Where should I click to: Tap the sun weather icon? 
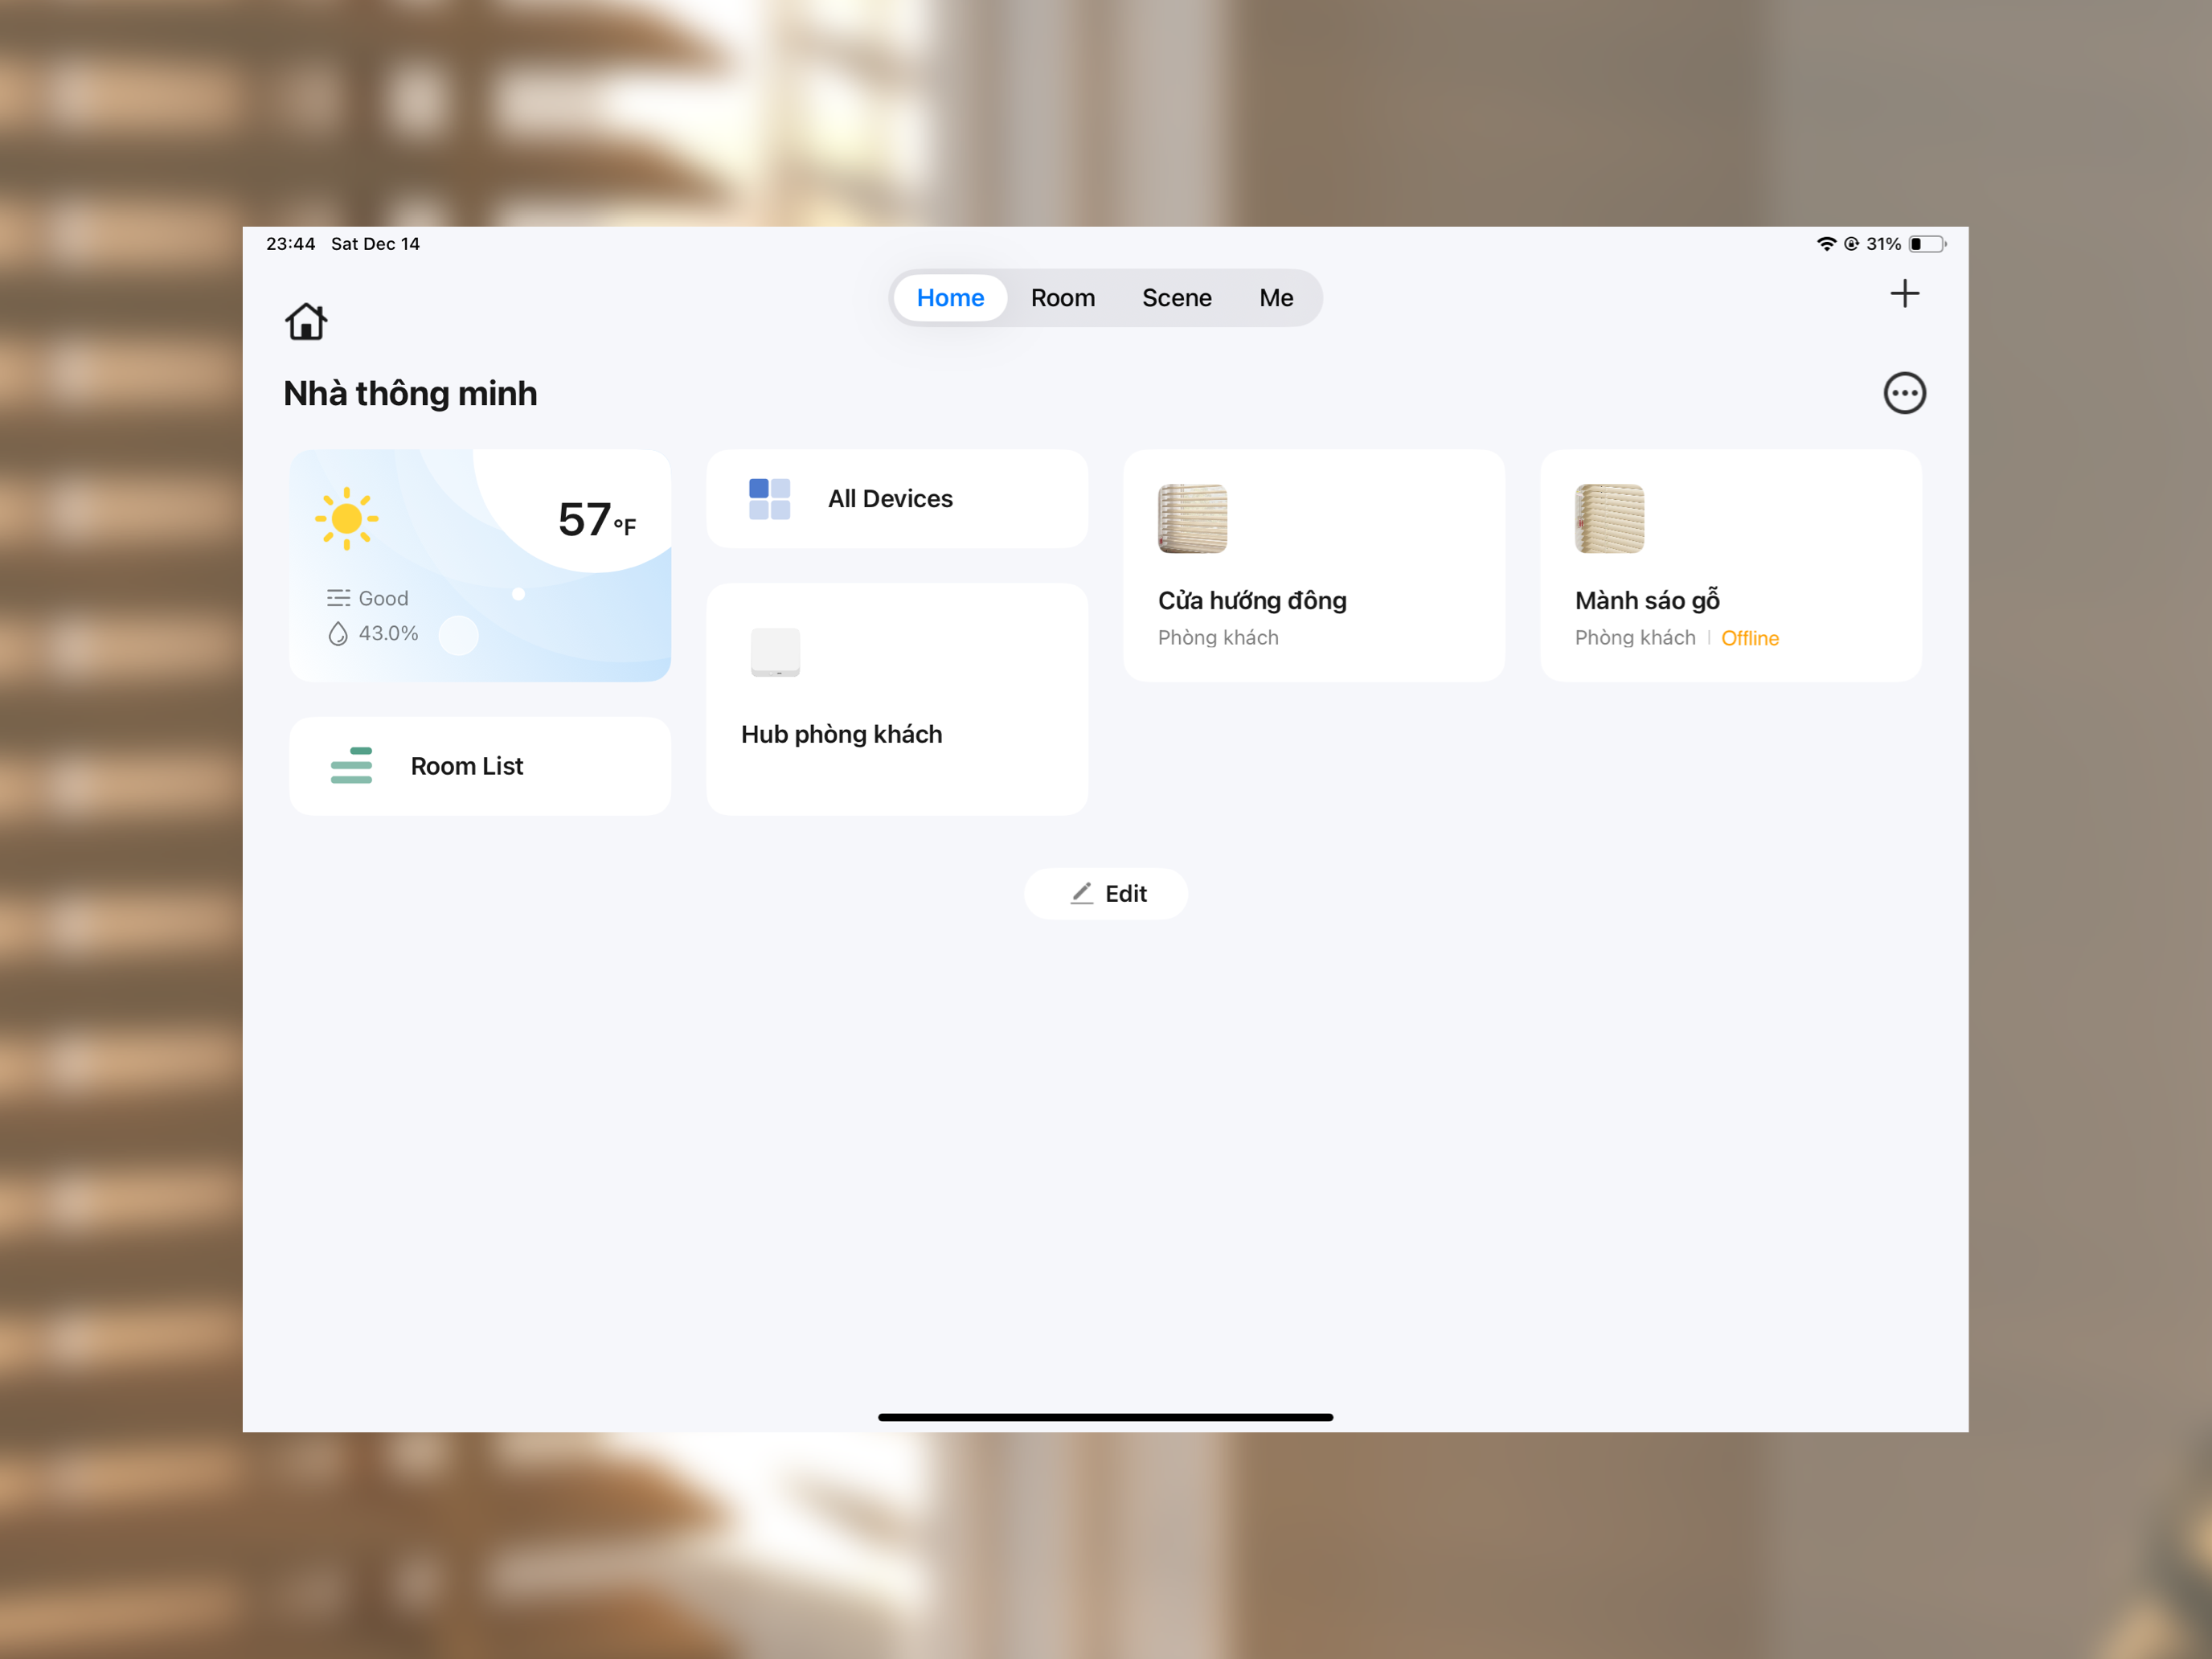point(346,518)
